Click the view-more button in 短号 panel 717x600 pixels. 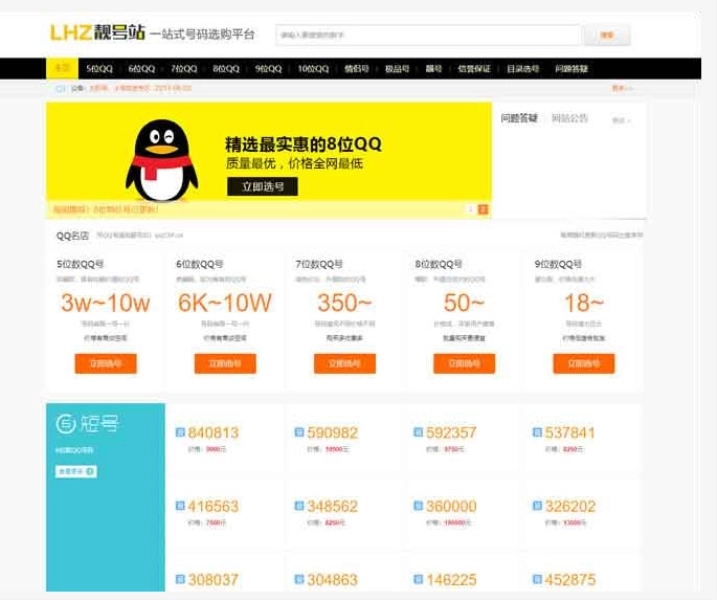(x=76, y=471)
